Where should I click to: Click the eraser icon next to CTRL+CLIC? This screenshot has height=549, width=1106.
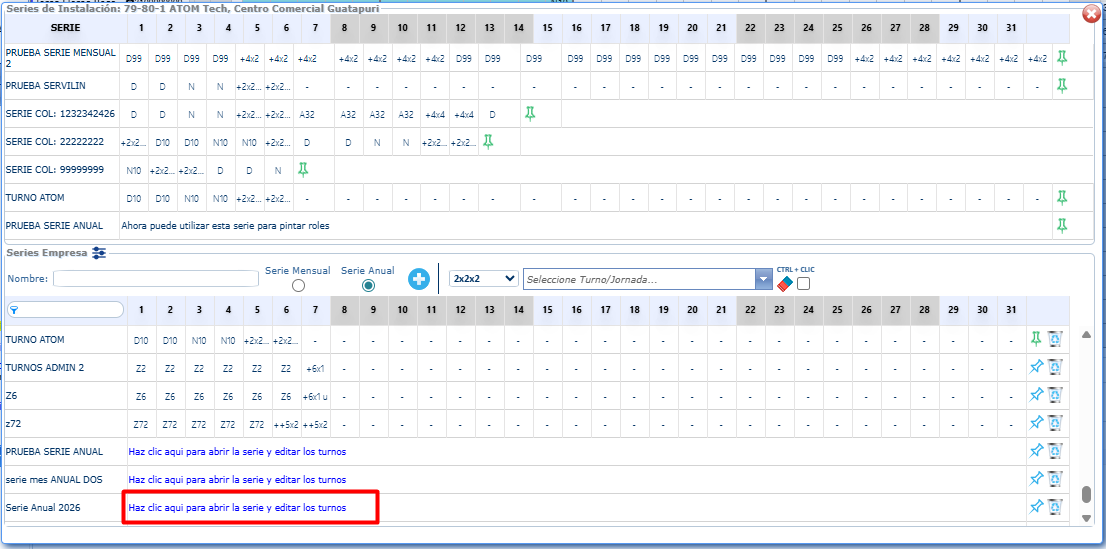pyautogui.click(x=784, y=284)
